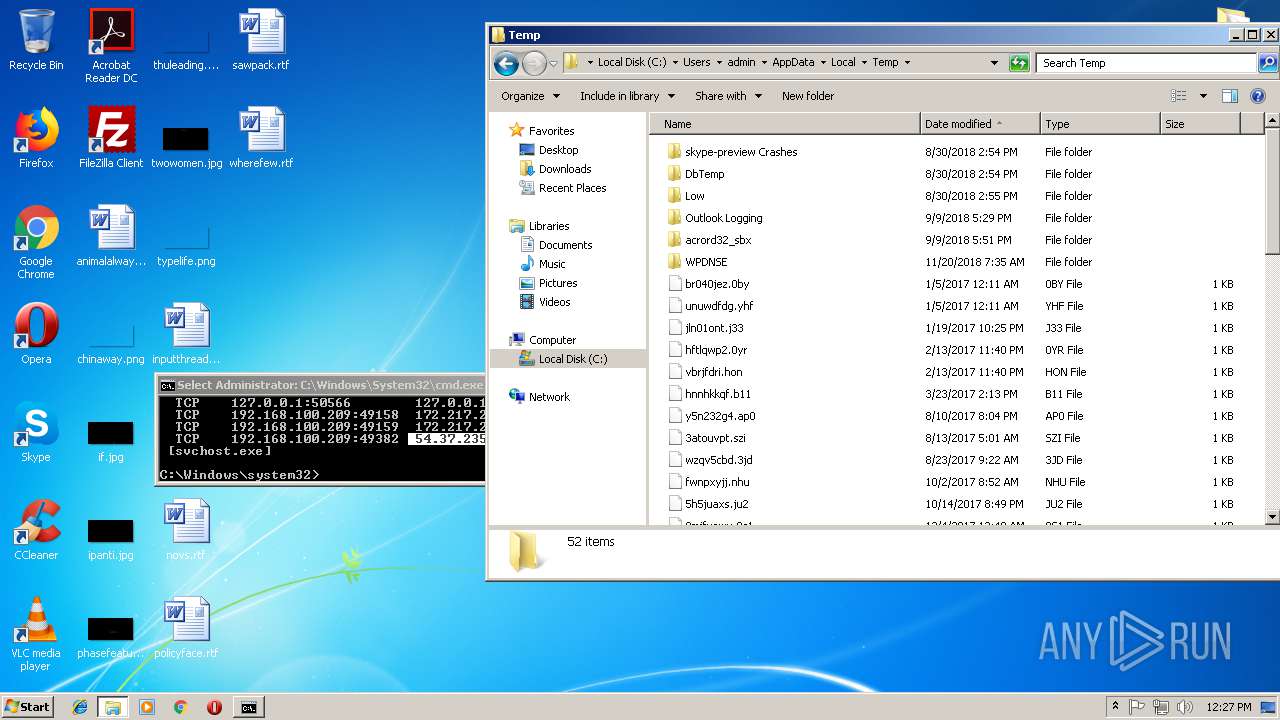Open Include in library dropdown
The width and height of the screenshot is (1280, 720).
tap(627, 96)
